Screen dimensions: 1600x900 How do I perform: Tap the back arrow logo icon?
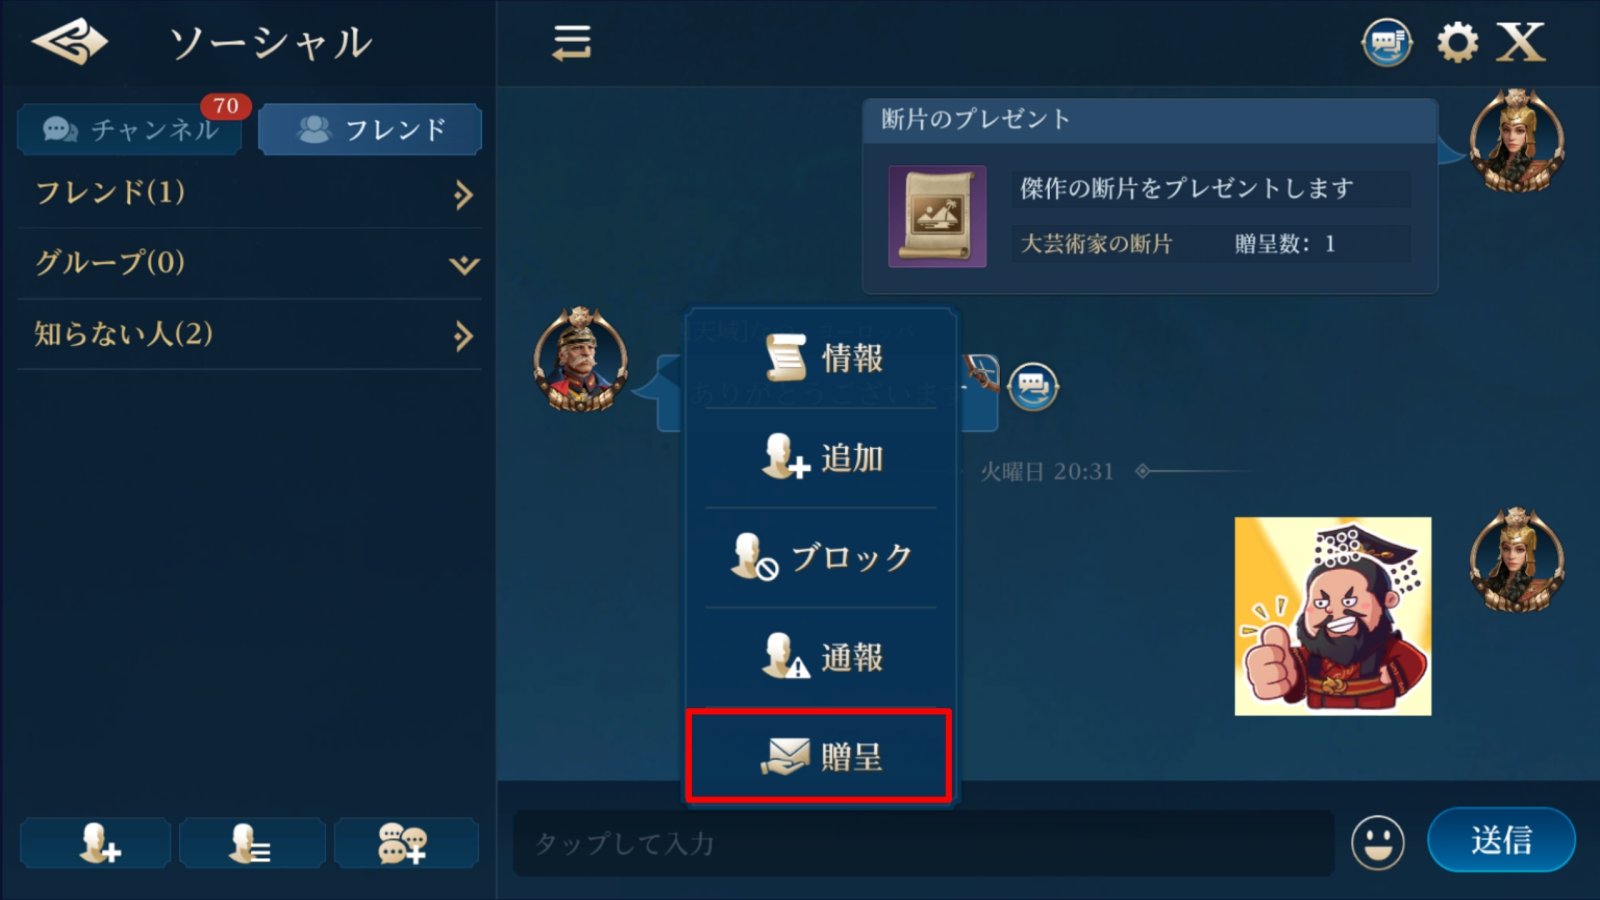click(x=69, y=42)
